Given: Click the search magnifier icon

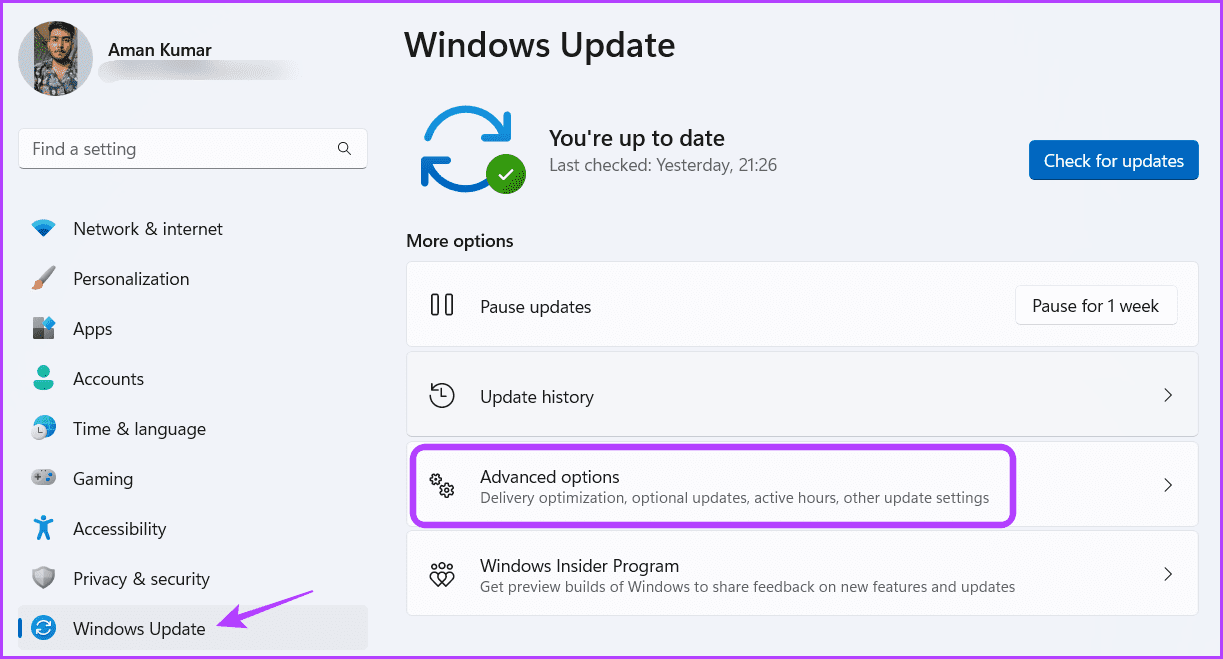Looking at the screenshot, I should (344, 149).
